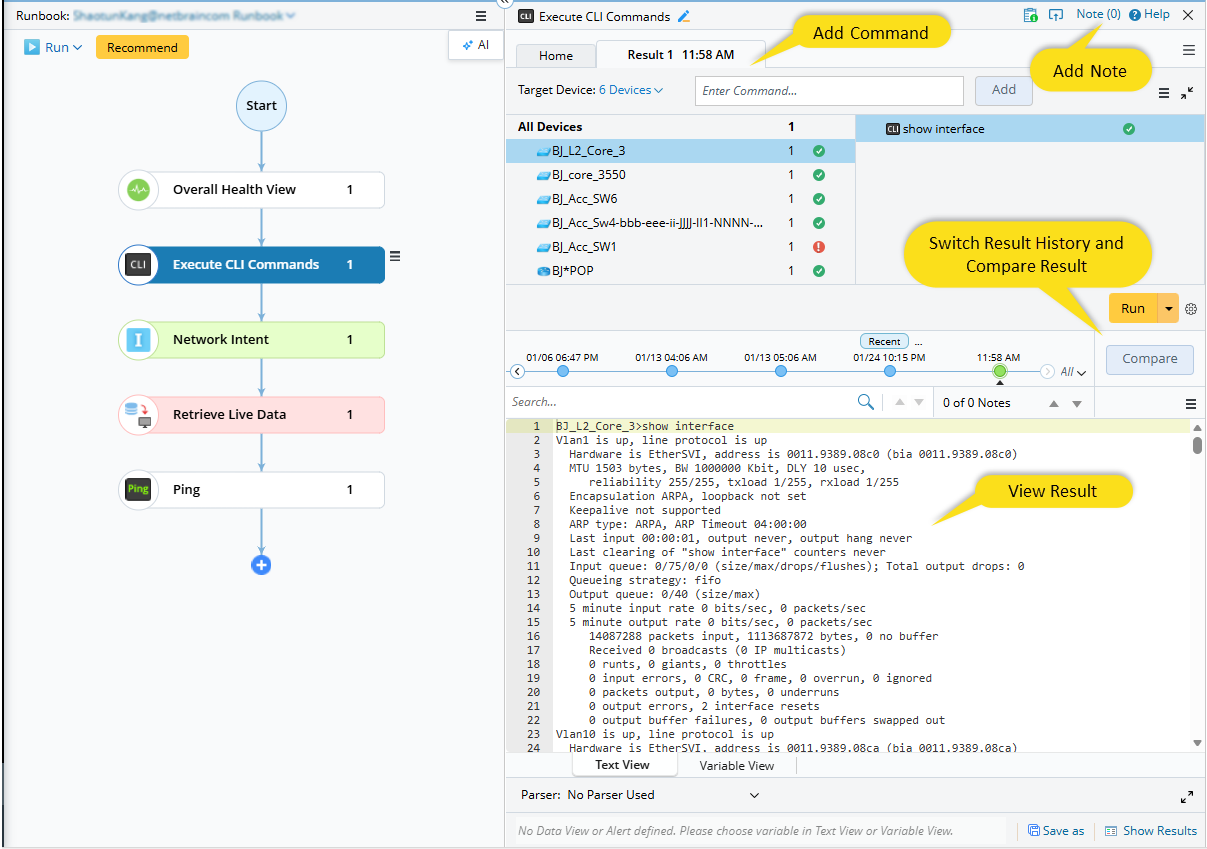This screenshot has height=849, width=1207.
Task: Click the orange Run button
Action: 1133,309
